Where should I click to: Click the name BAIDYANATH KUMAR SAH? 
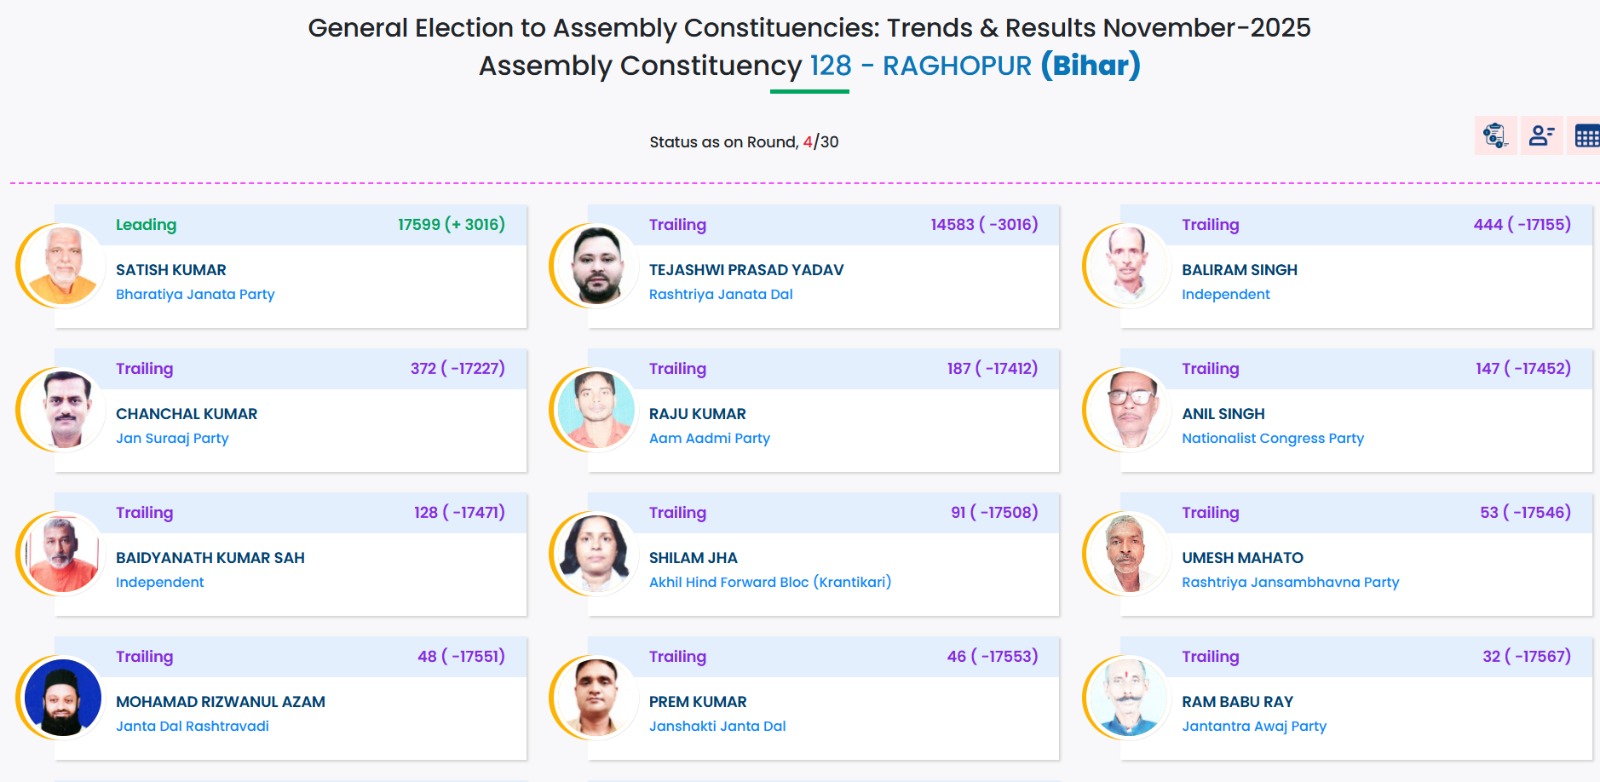(210, 558)
